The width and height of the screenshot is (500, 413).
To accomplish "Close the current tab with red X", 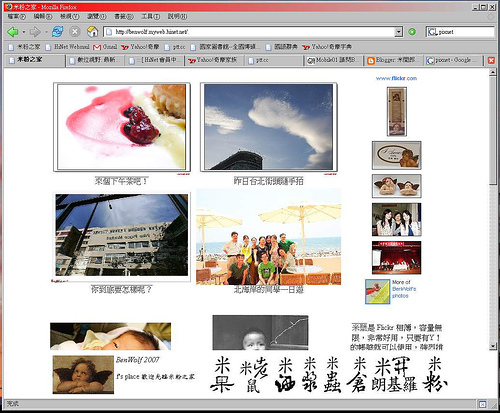I will pyautogui.click(x=491, y=60).
